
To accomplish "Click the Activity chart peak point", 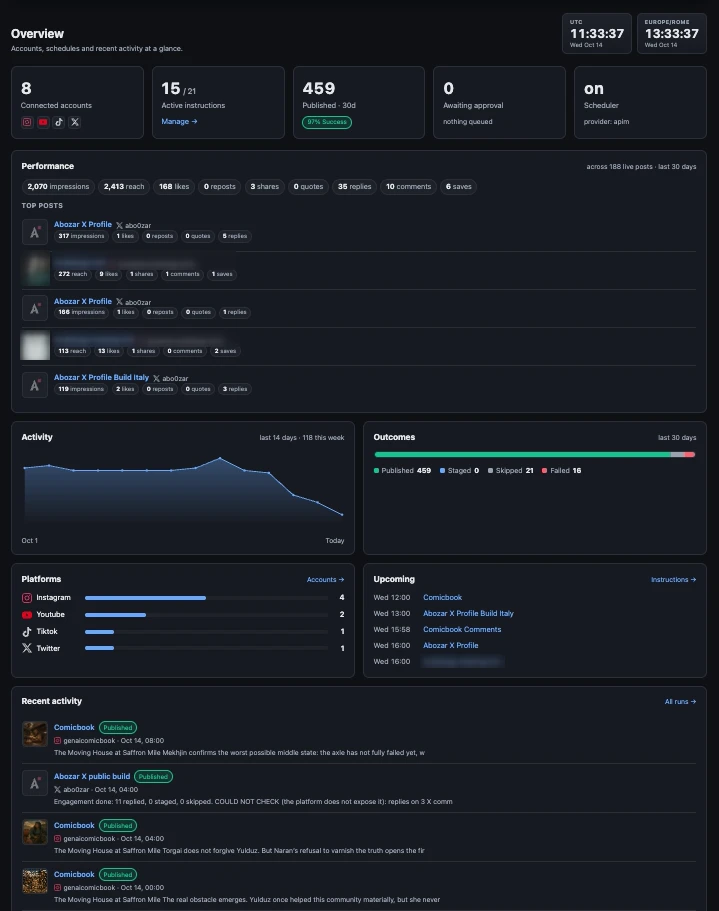I will 220,458.
